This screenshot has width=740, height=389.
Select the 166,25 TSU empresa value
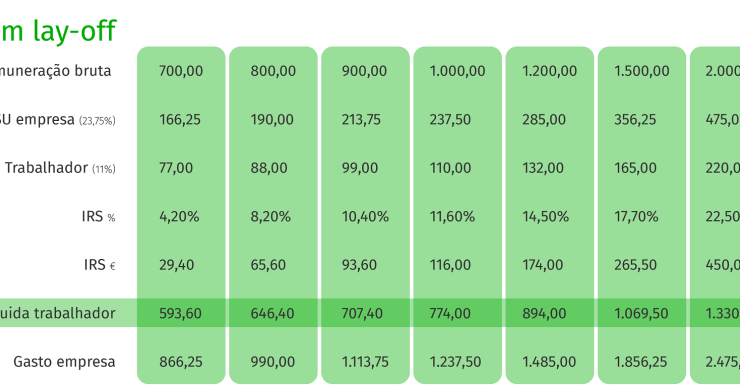click(180, 119)
